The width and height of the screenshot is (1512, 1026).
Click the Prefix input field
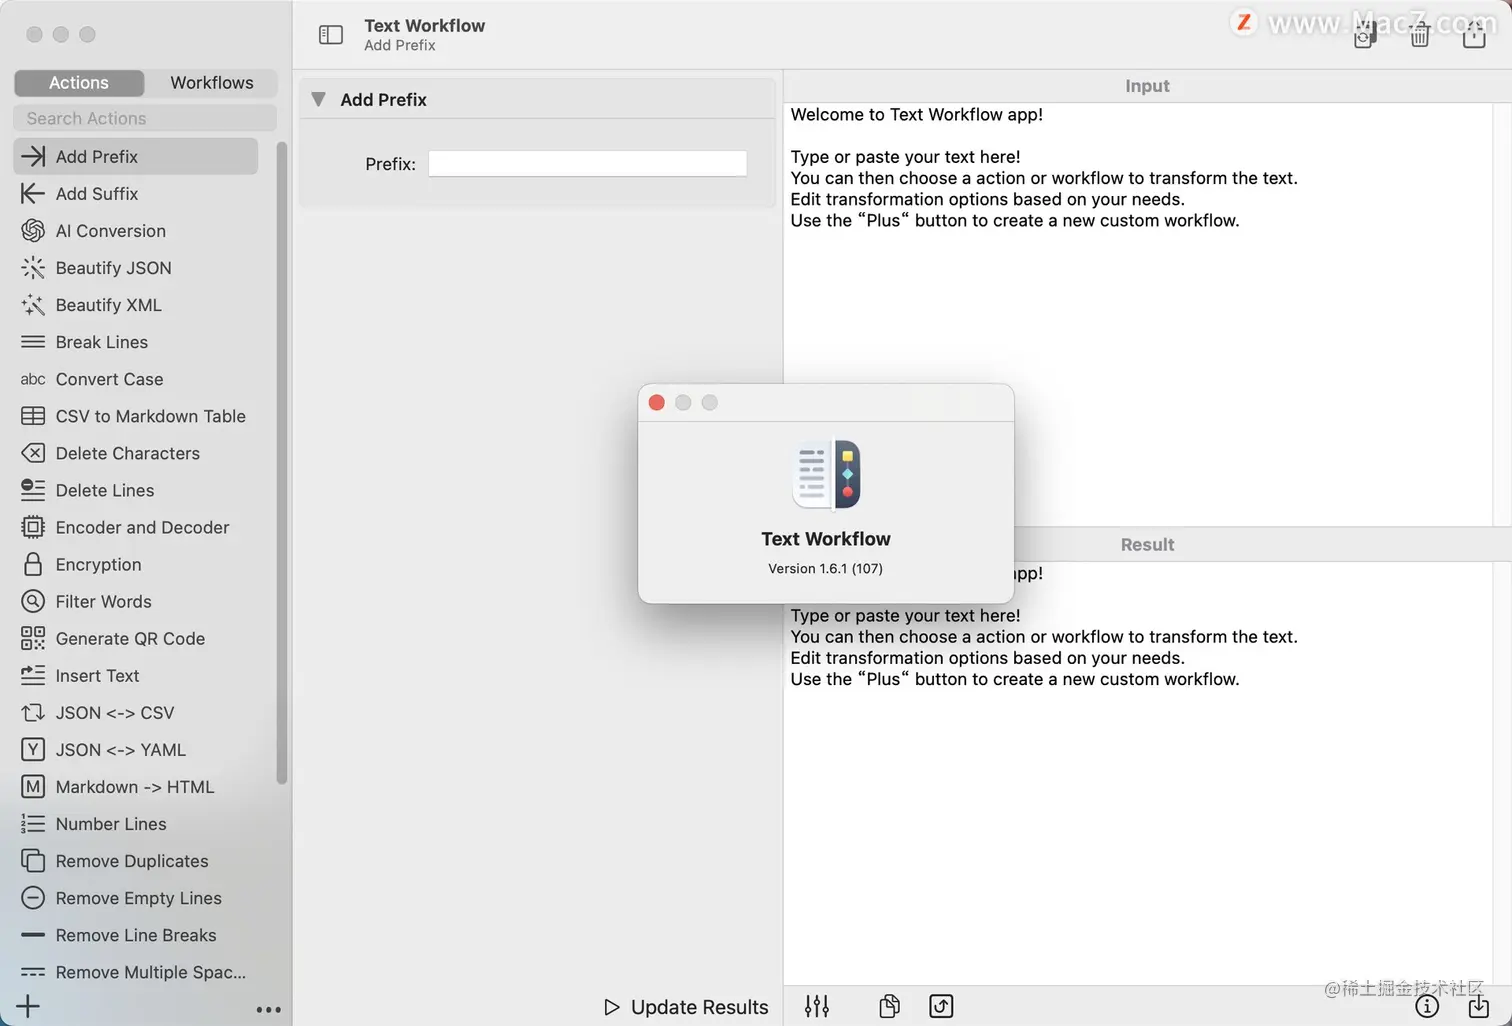coord(587,163)
